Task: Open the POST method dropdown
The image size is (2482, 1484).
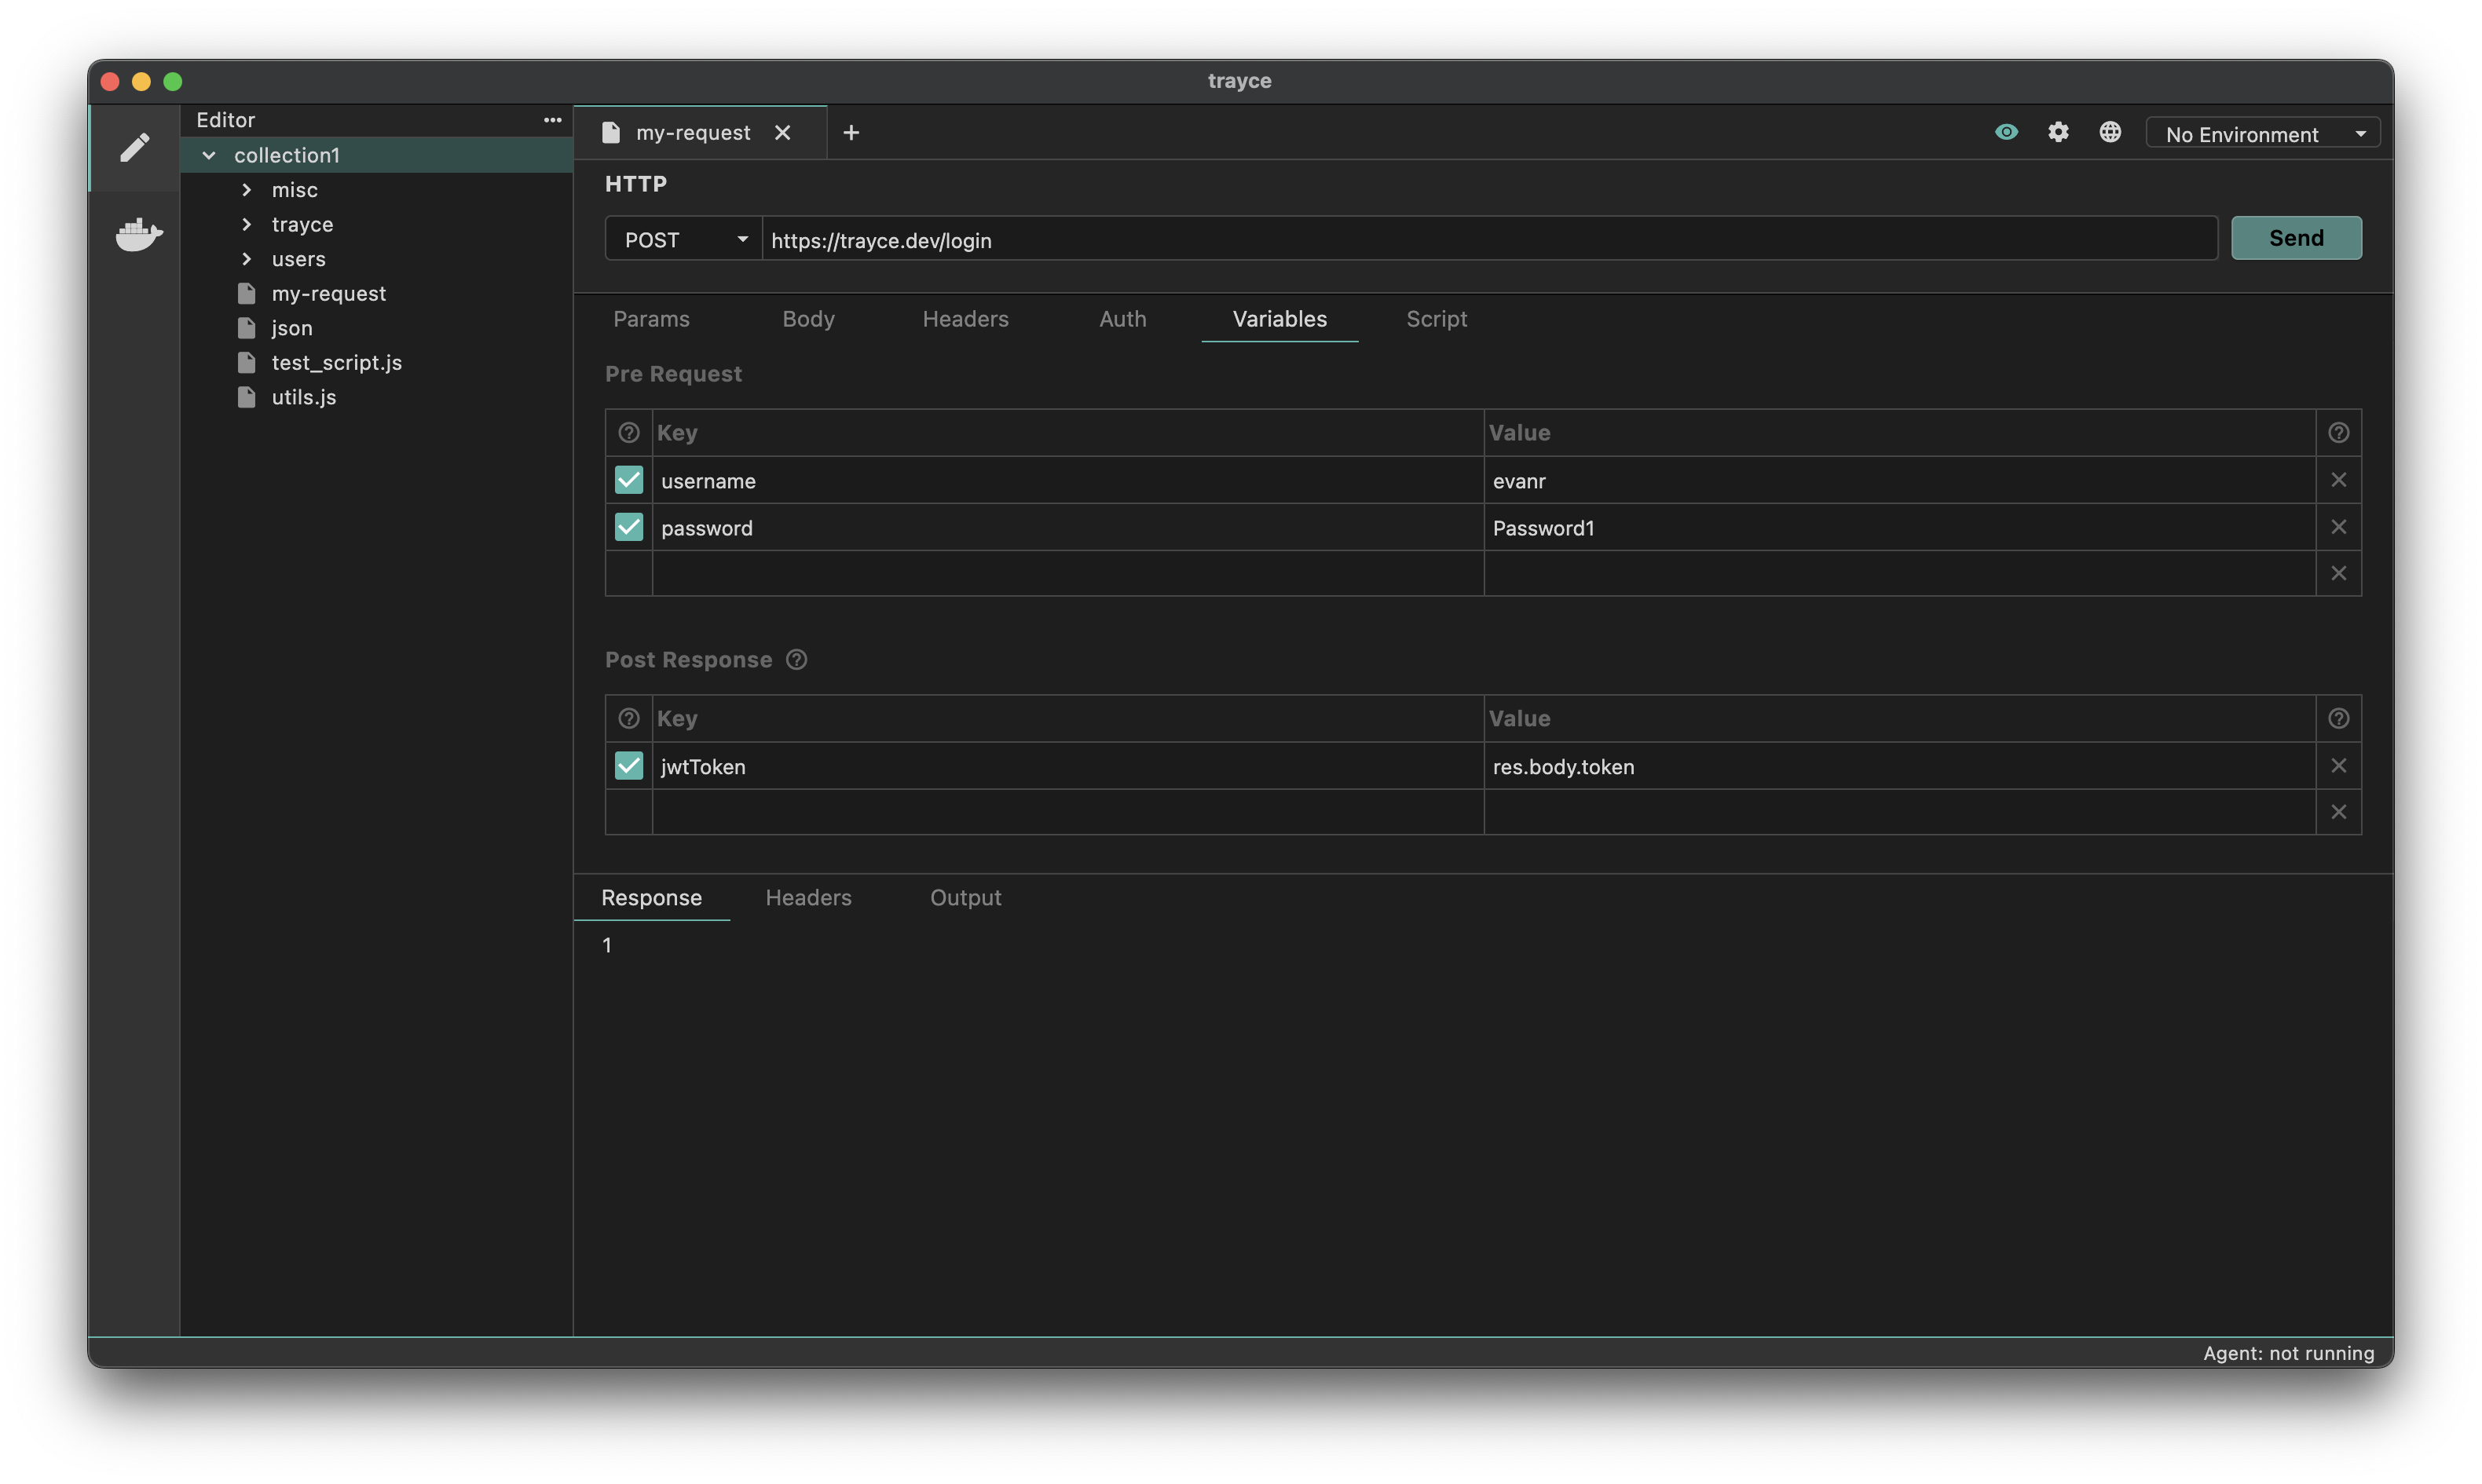Action: [x=684, y=240]
